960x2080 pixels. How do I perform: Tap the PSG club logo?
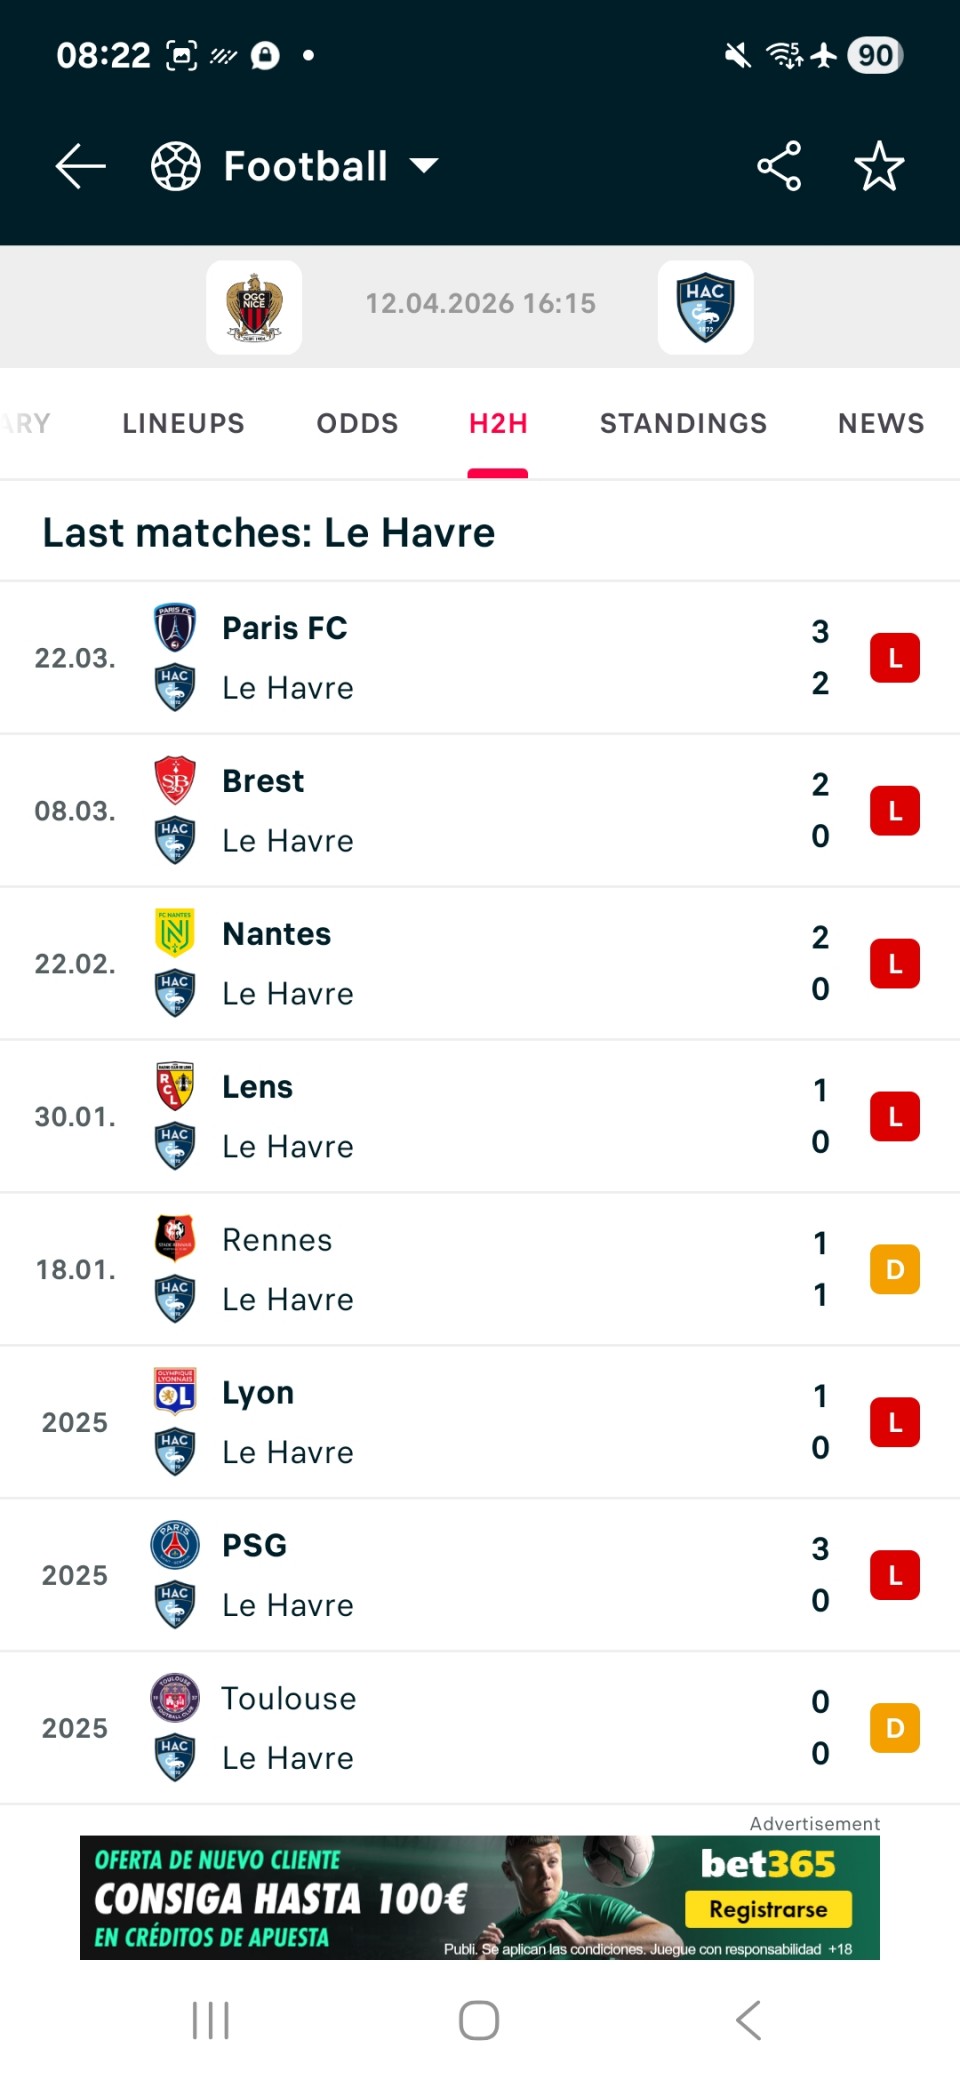(175, 1545)
